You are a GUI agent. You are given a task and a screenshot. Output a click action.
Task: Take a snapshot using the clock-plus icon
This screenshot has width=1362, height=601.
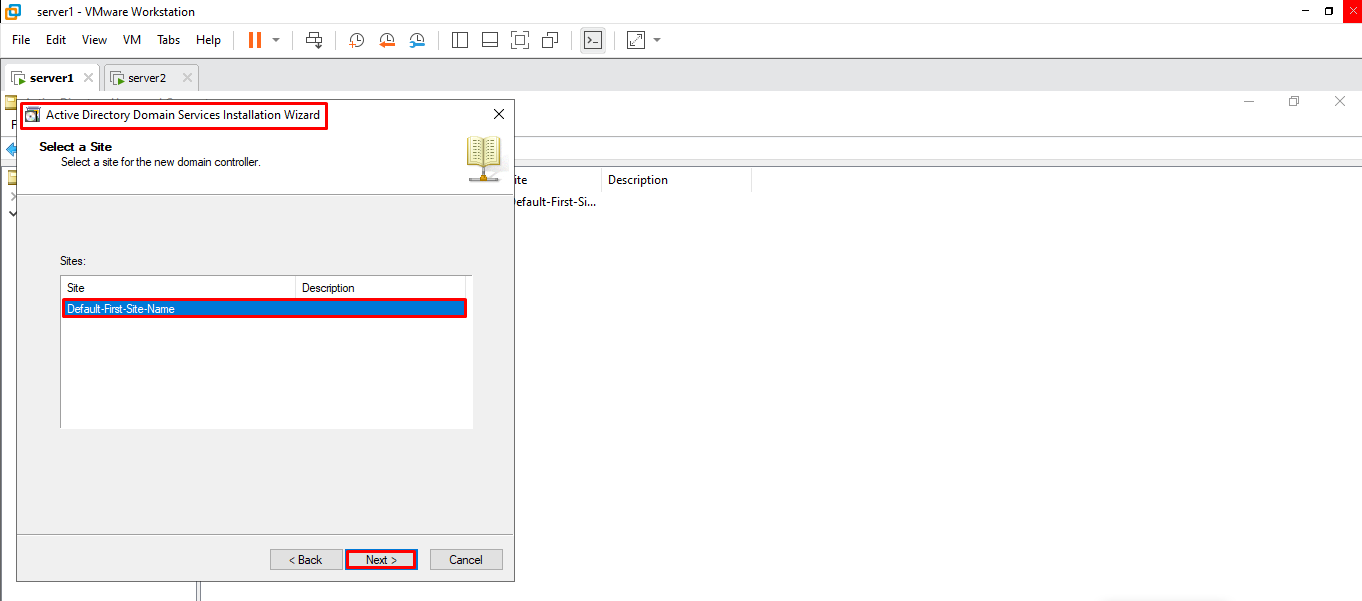click(x=356, y=40)
